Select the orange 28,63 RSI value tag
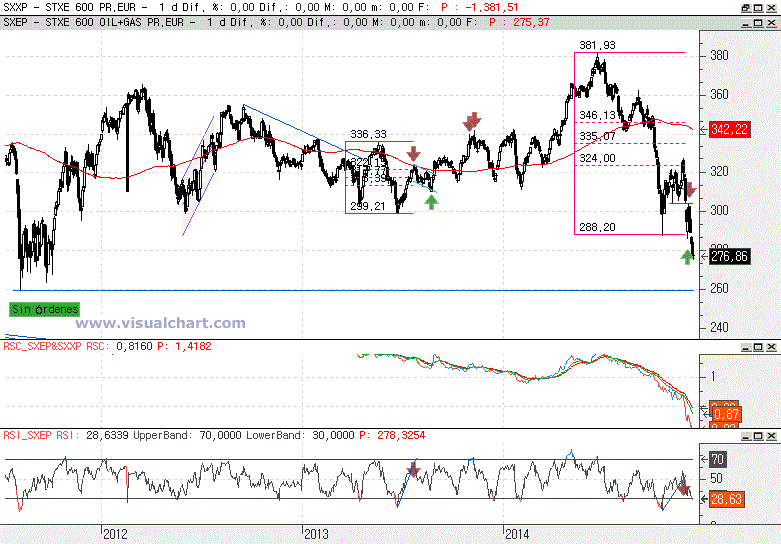 coord(727,499)
